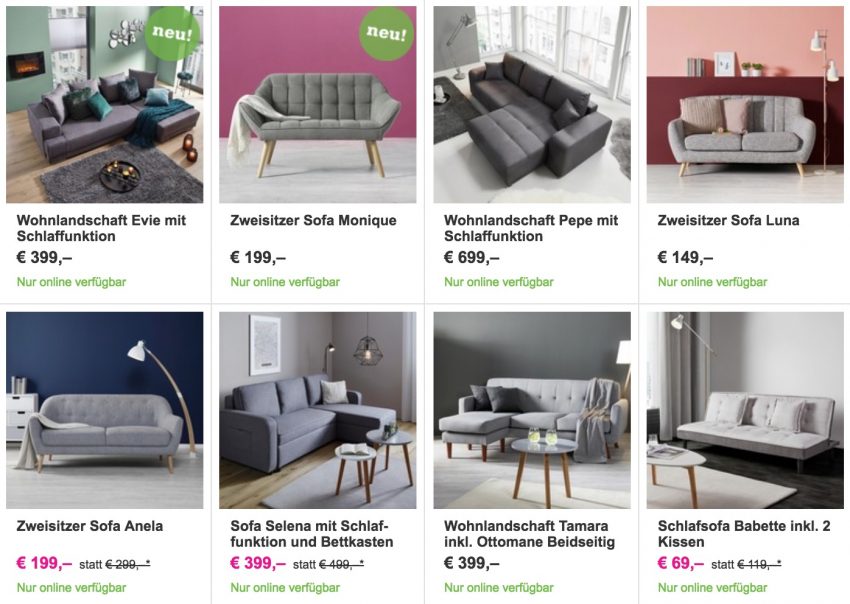This screenshot has width=850, height=604.
Task: Click the 'neu!' badge on Sofa Monique
Action: [x=386, y=34]
